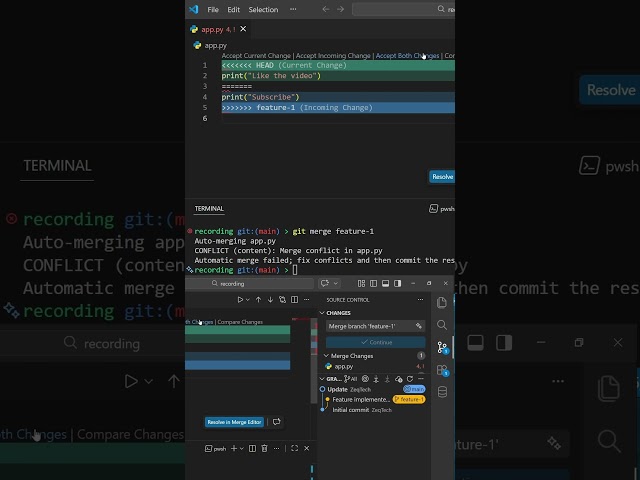Maximize the terminal panel
Viewport: 640px width, 480px height.
click(x=294, y=449)
